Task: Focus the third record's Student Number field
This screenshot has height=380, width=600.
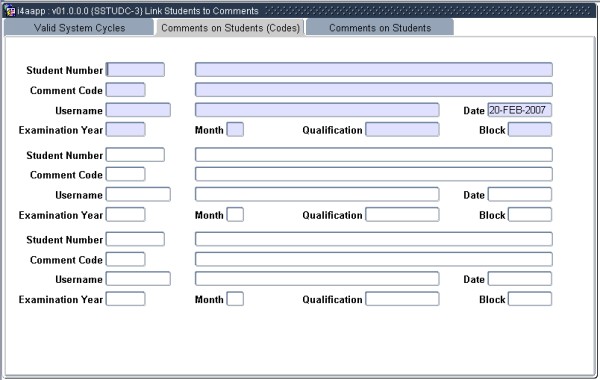Action: point(135,239)
